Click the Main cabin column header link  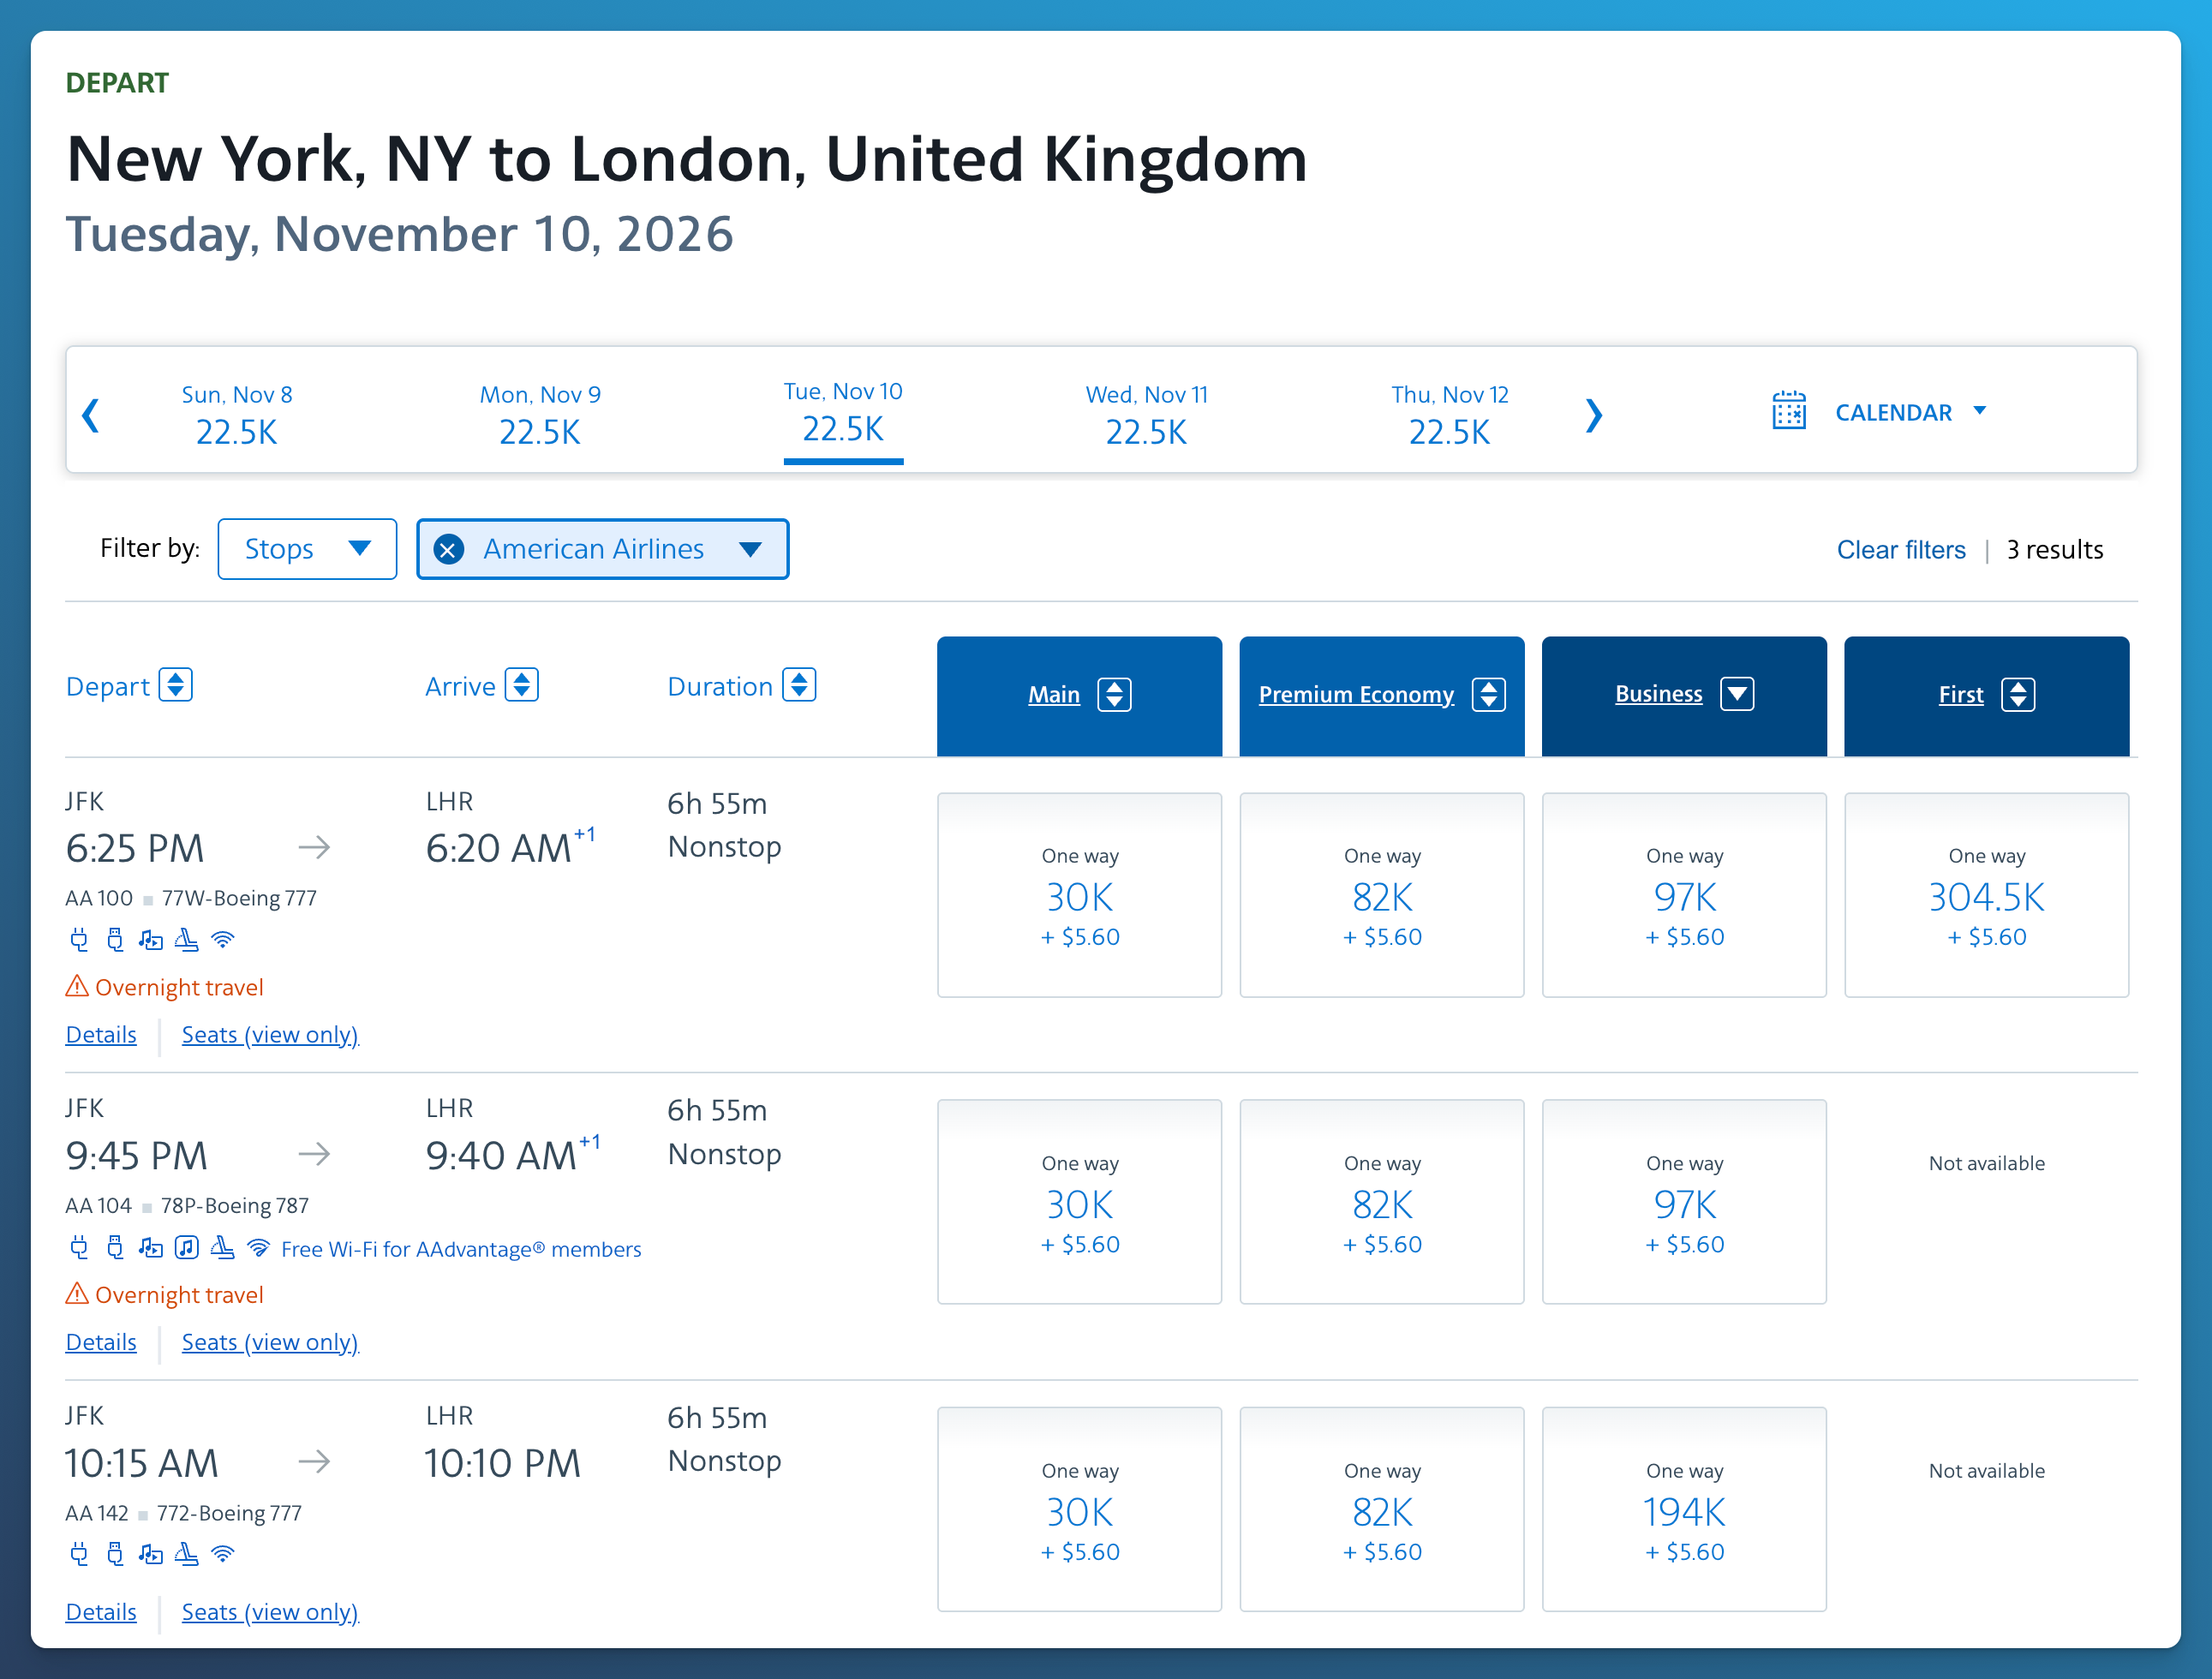1054,694
